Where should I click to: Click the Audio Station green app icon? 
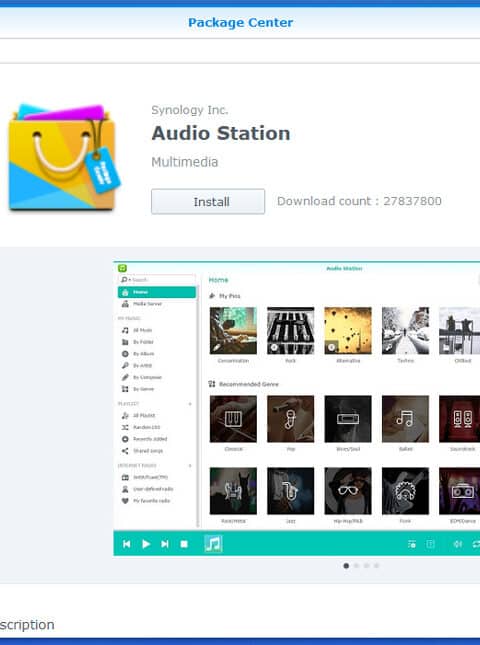[122, 268]
